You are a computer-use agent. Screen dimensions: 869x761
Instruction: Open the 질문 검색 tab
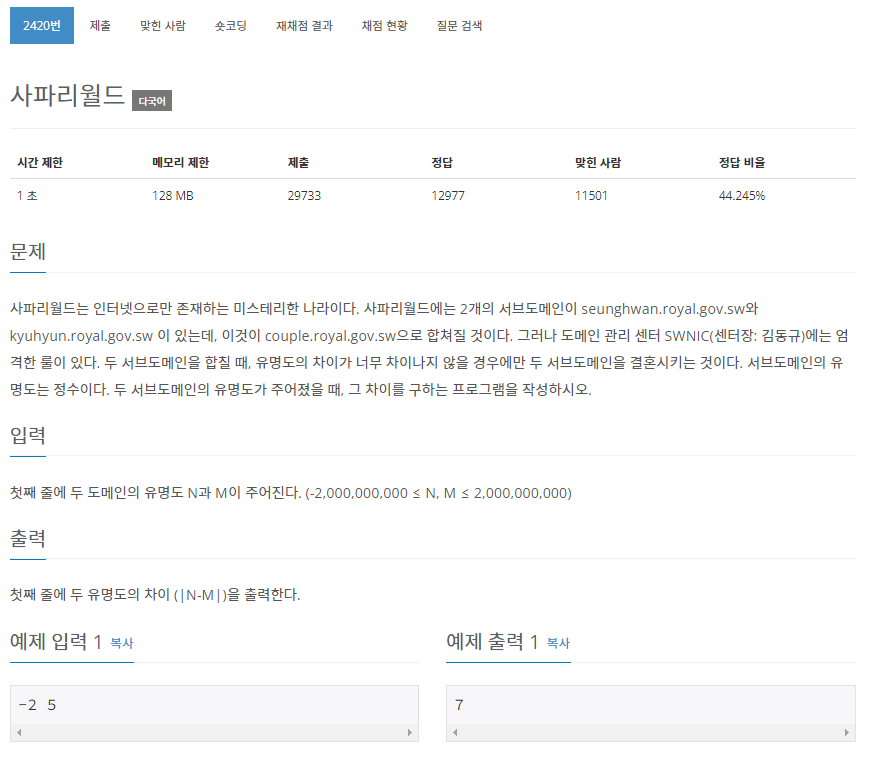[x=459, y=25]
